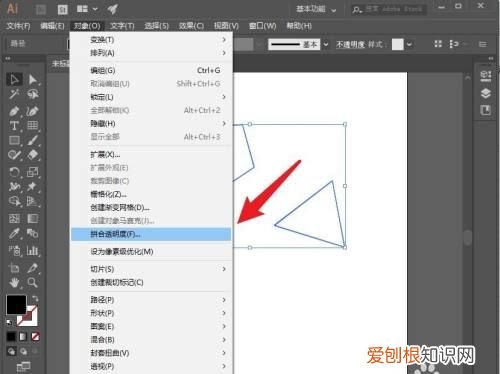Expand the 封套扭曲(V) submenu
Screen dimensions: 500x374
(x=151, y=353)
